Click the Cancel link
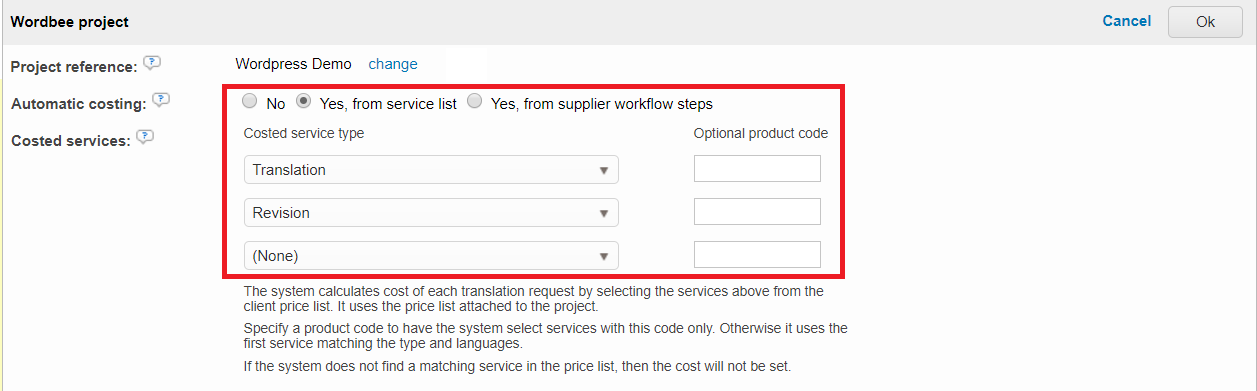Screen dimensions: 1257x391 click(x=1127, y=21)
